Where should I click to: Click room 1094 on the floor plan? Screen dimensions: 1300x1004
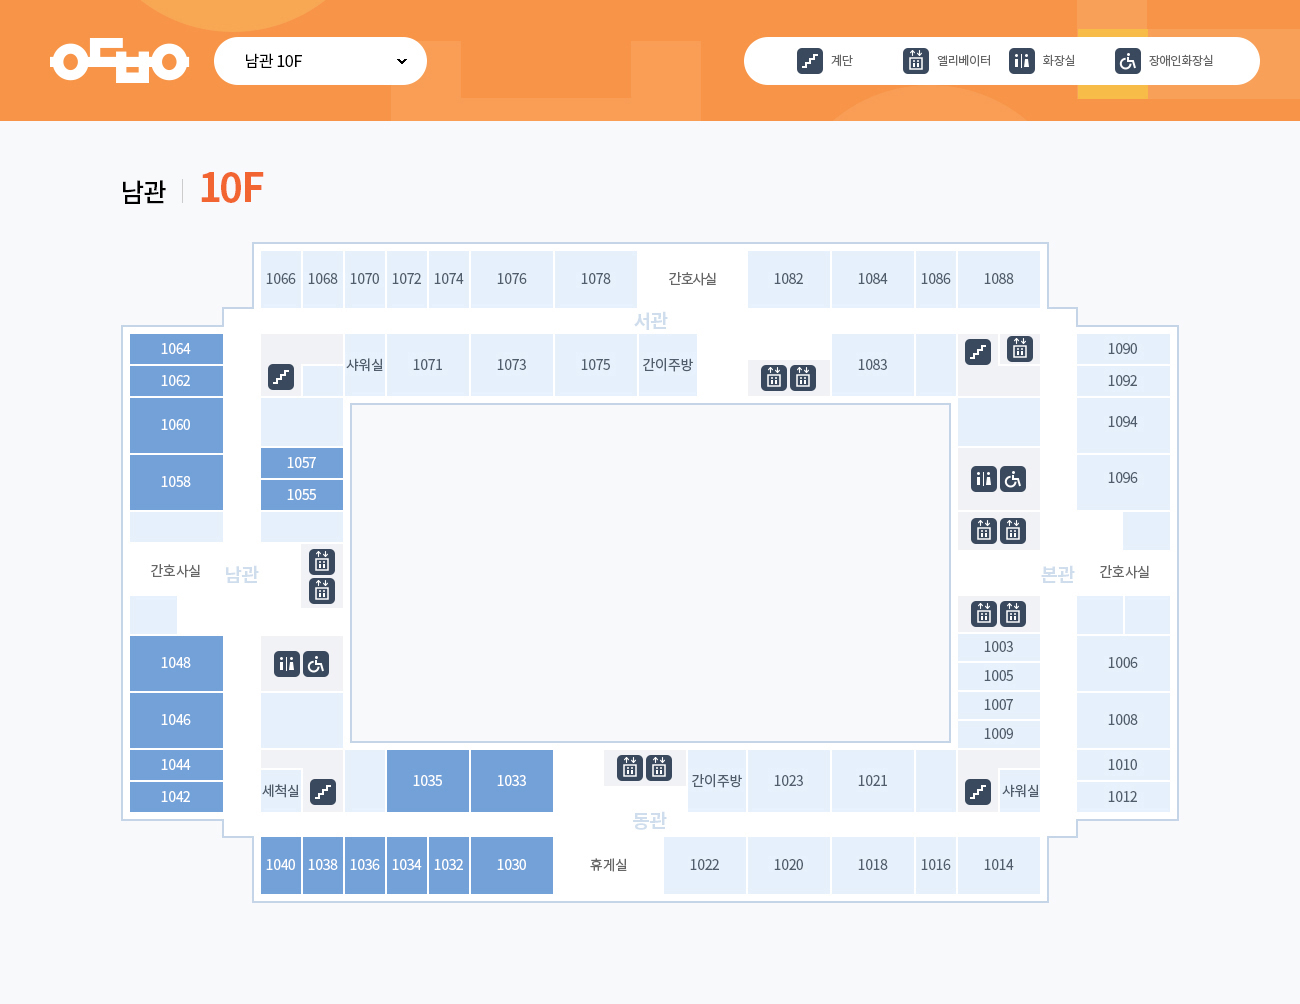tap(1123, 425)
